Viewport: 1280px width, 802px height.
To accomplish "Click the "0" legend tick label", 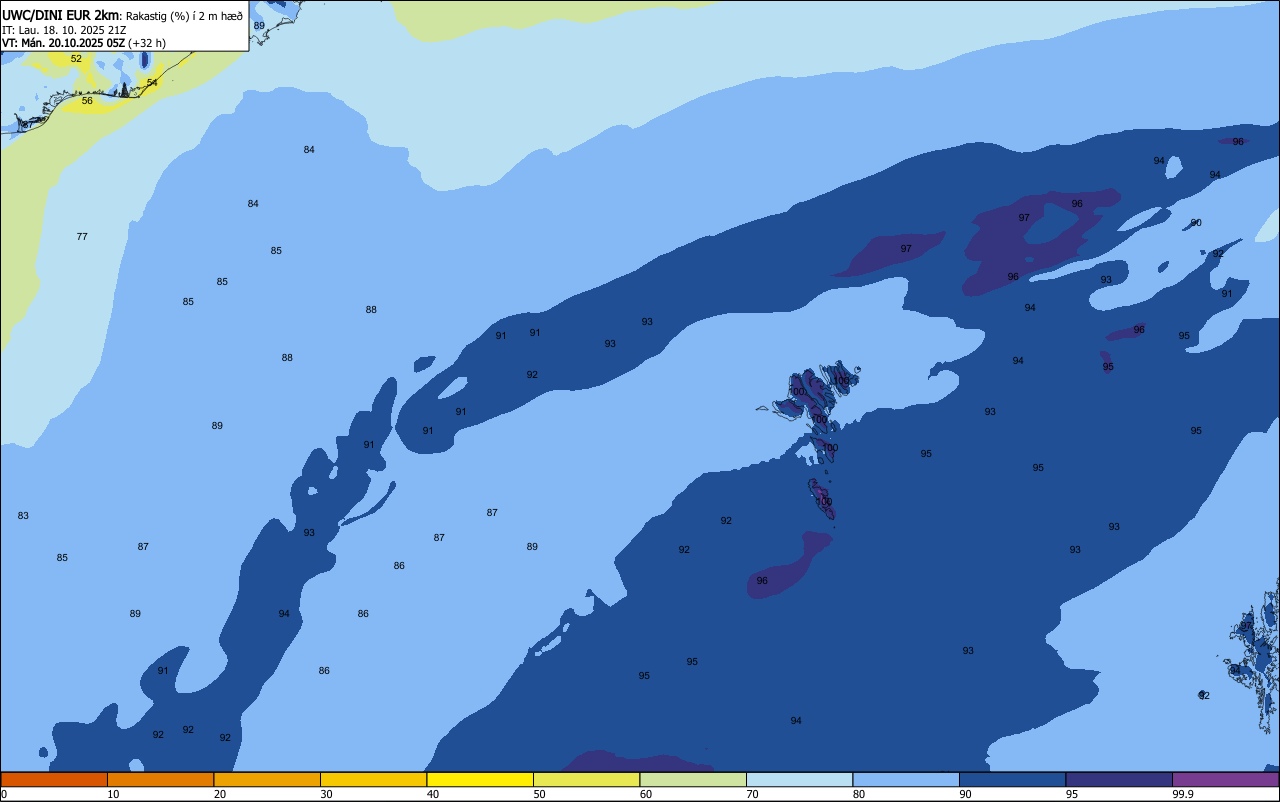I will (4, 794).
